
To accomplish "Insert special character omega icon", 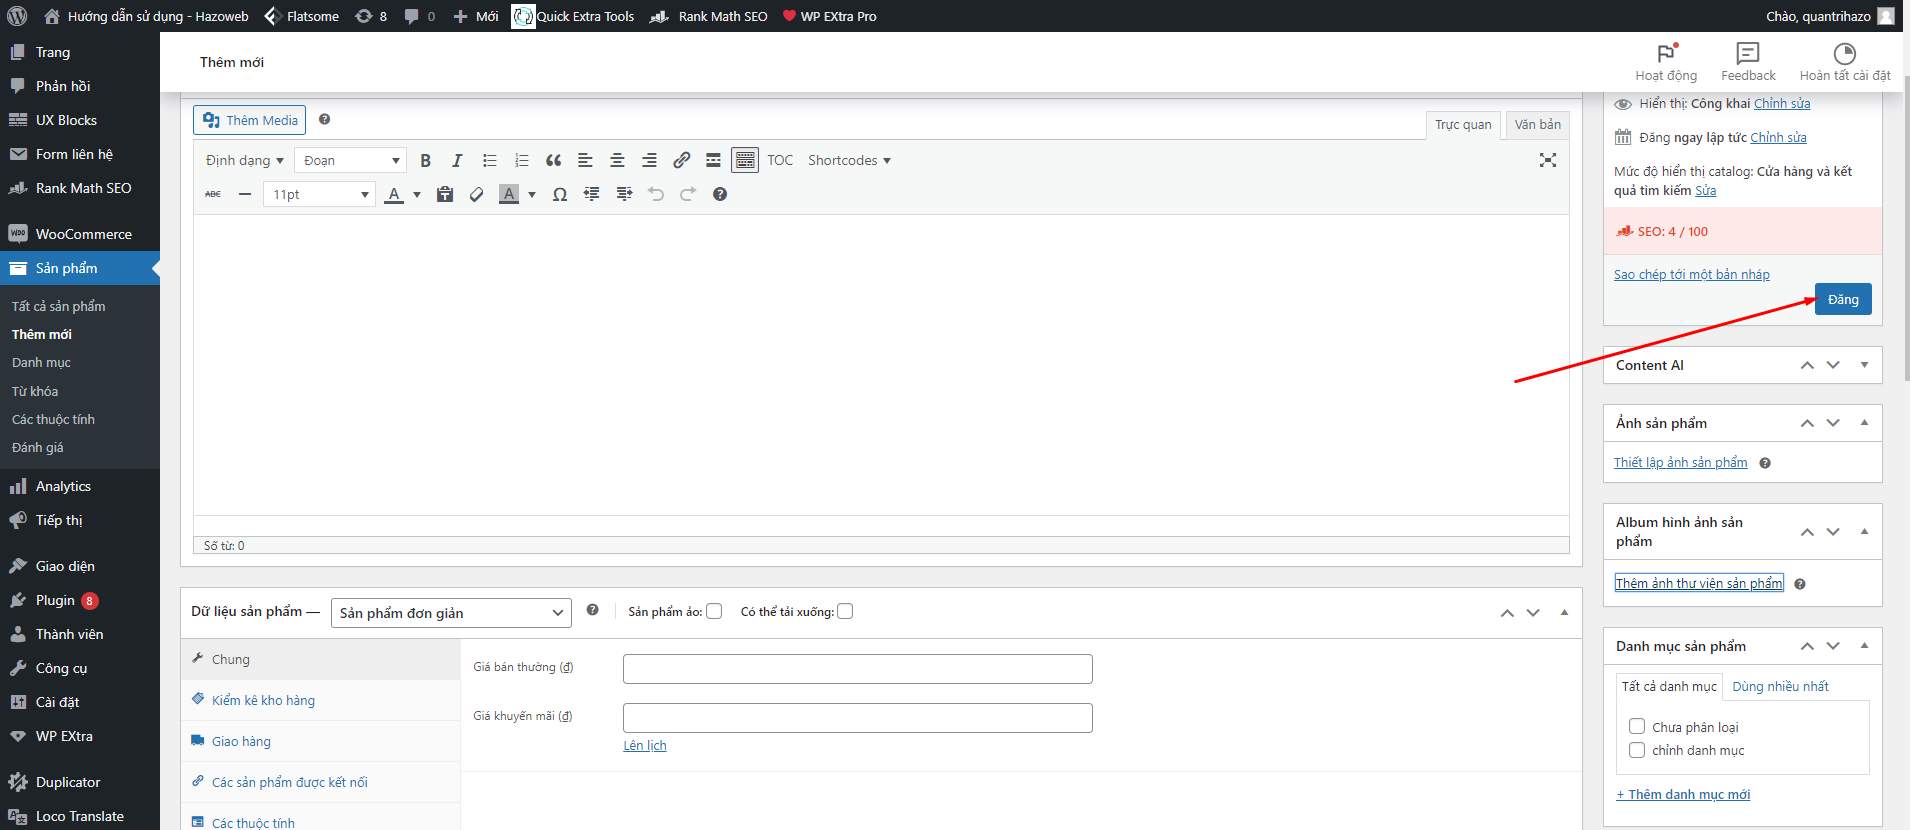I will click(560, 194).
